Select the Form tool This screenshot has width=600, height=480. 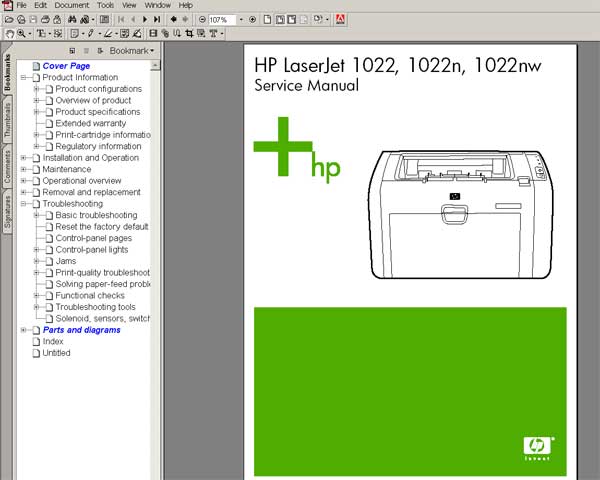[201, 34]
